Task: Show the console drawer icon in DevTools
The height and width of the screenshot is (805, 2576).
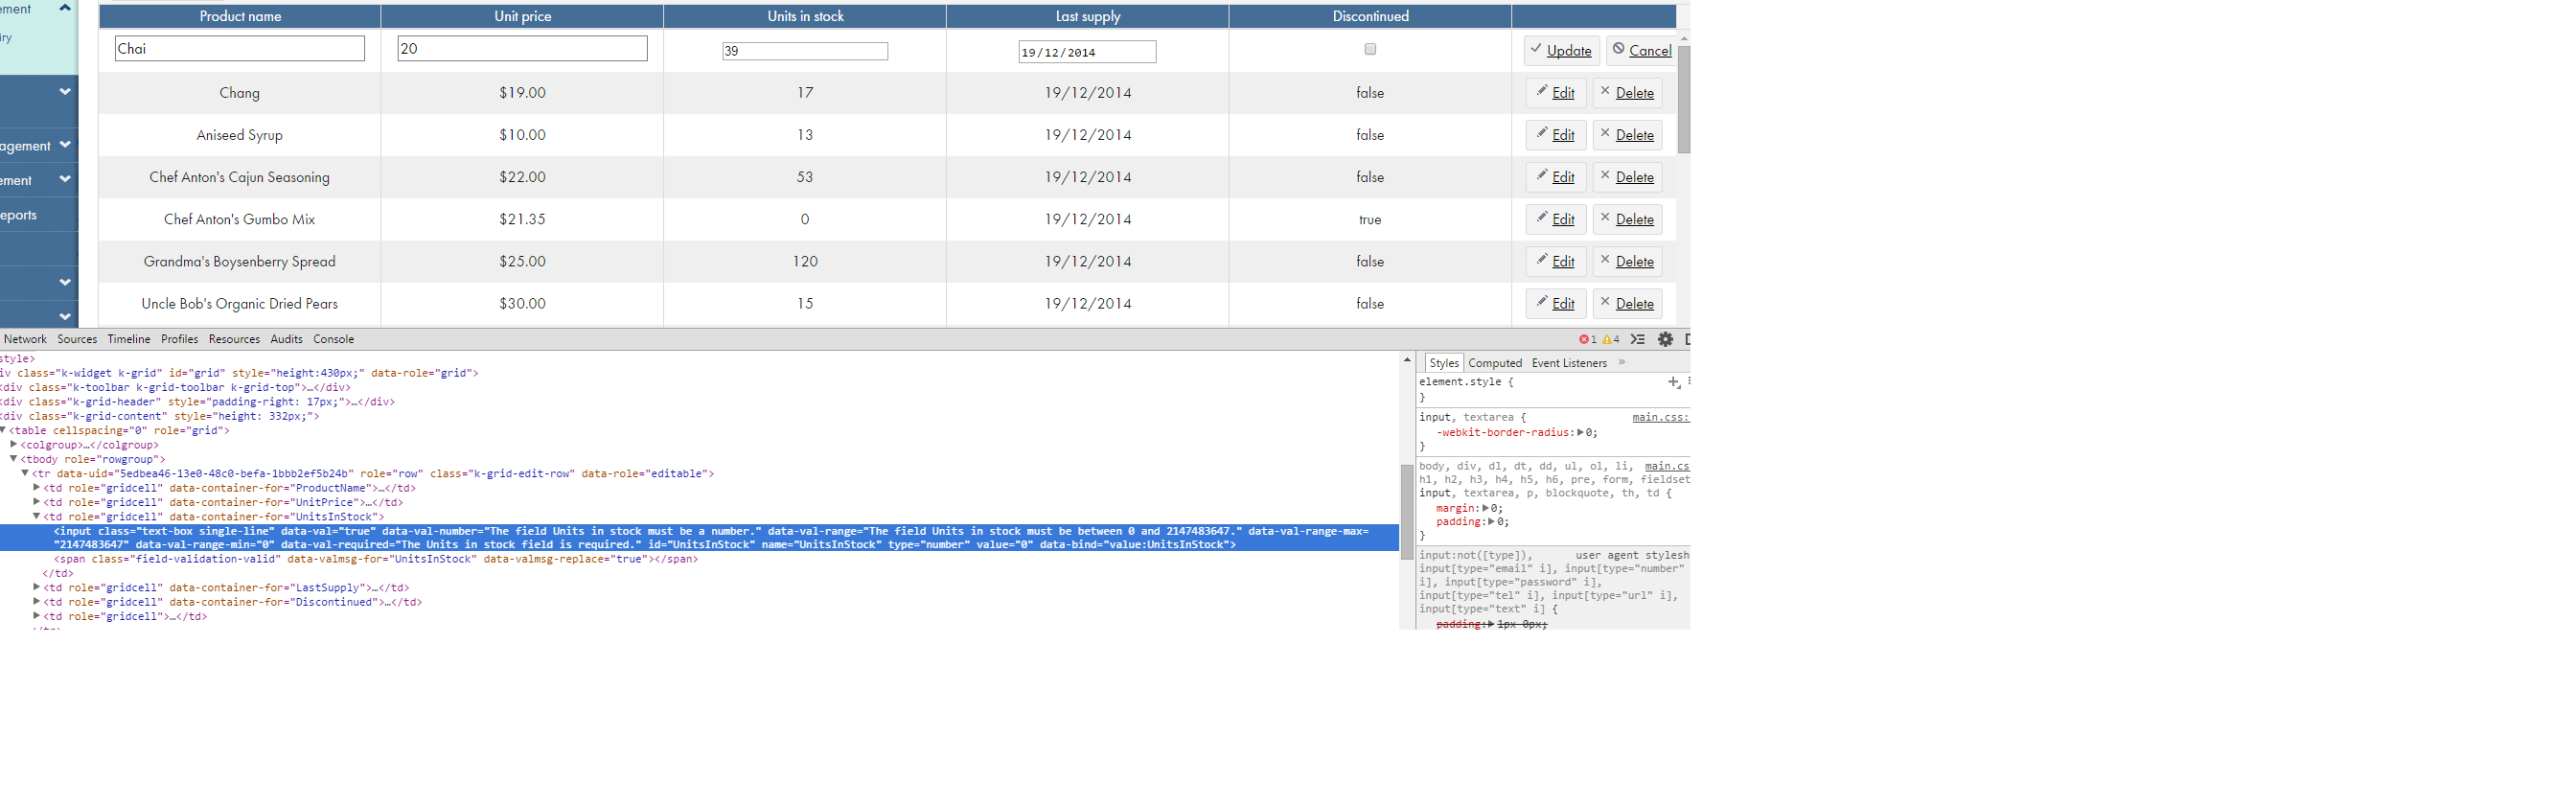Action: pos(1637,340)
